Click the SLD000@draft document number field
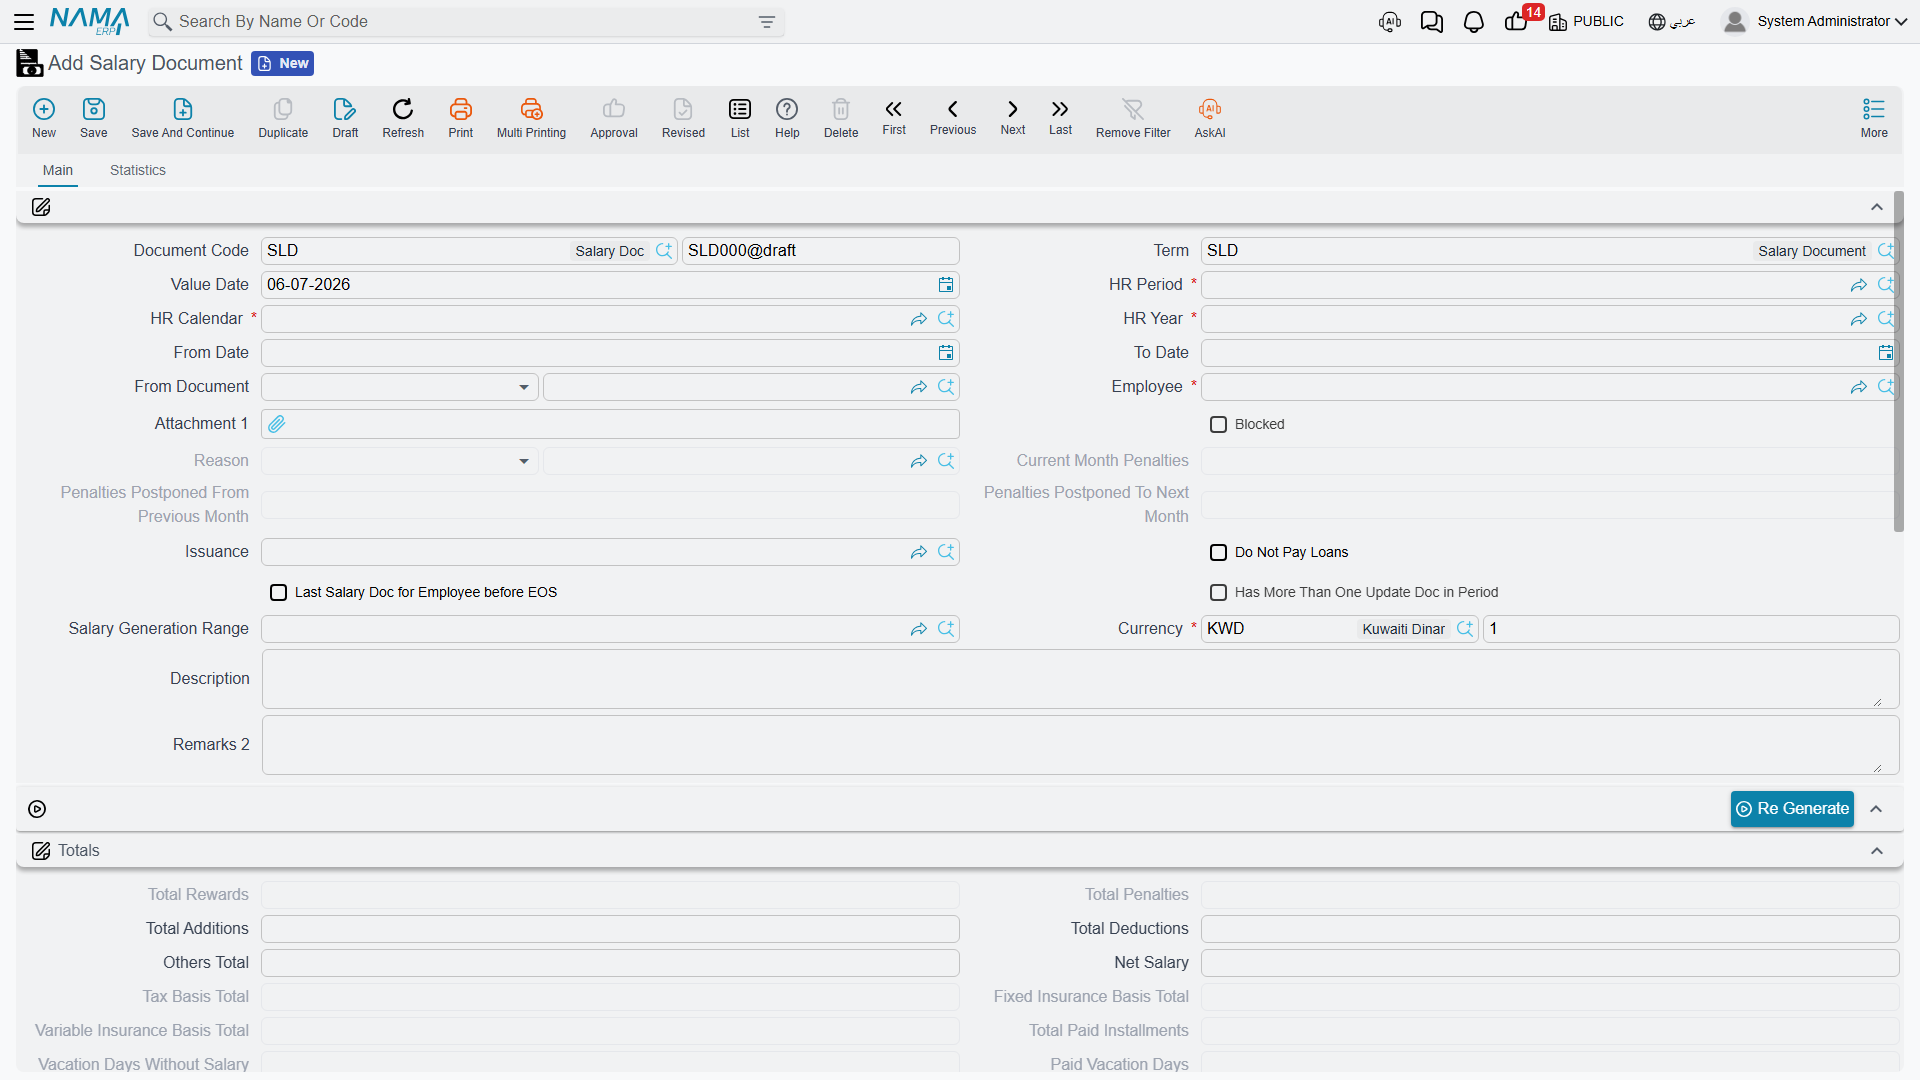This screenshot has width=1920, height=1080. [820, 251]
